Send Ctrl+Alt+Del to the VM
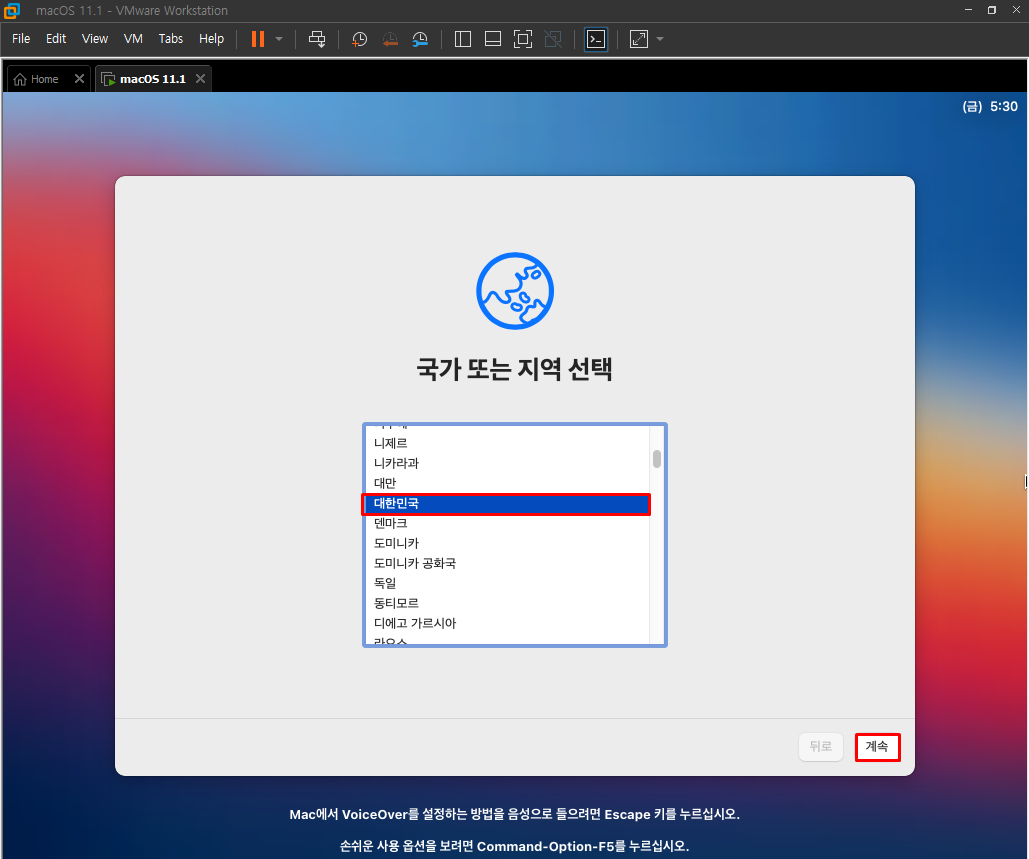 point(317,39)
